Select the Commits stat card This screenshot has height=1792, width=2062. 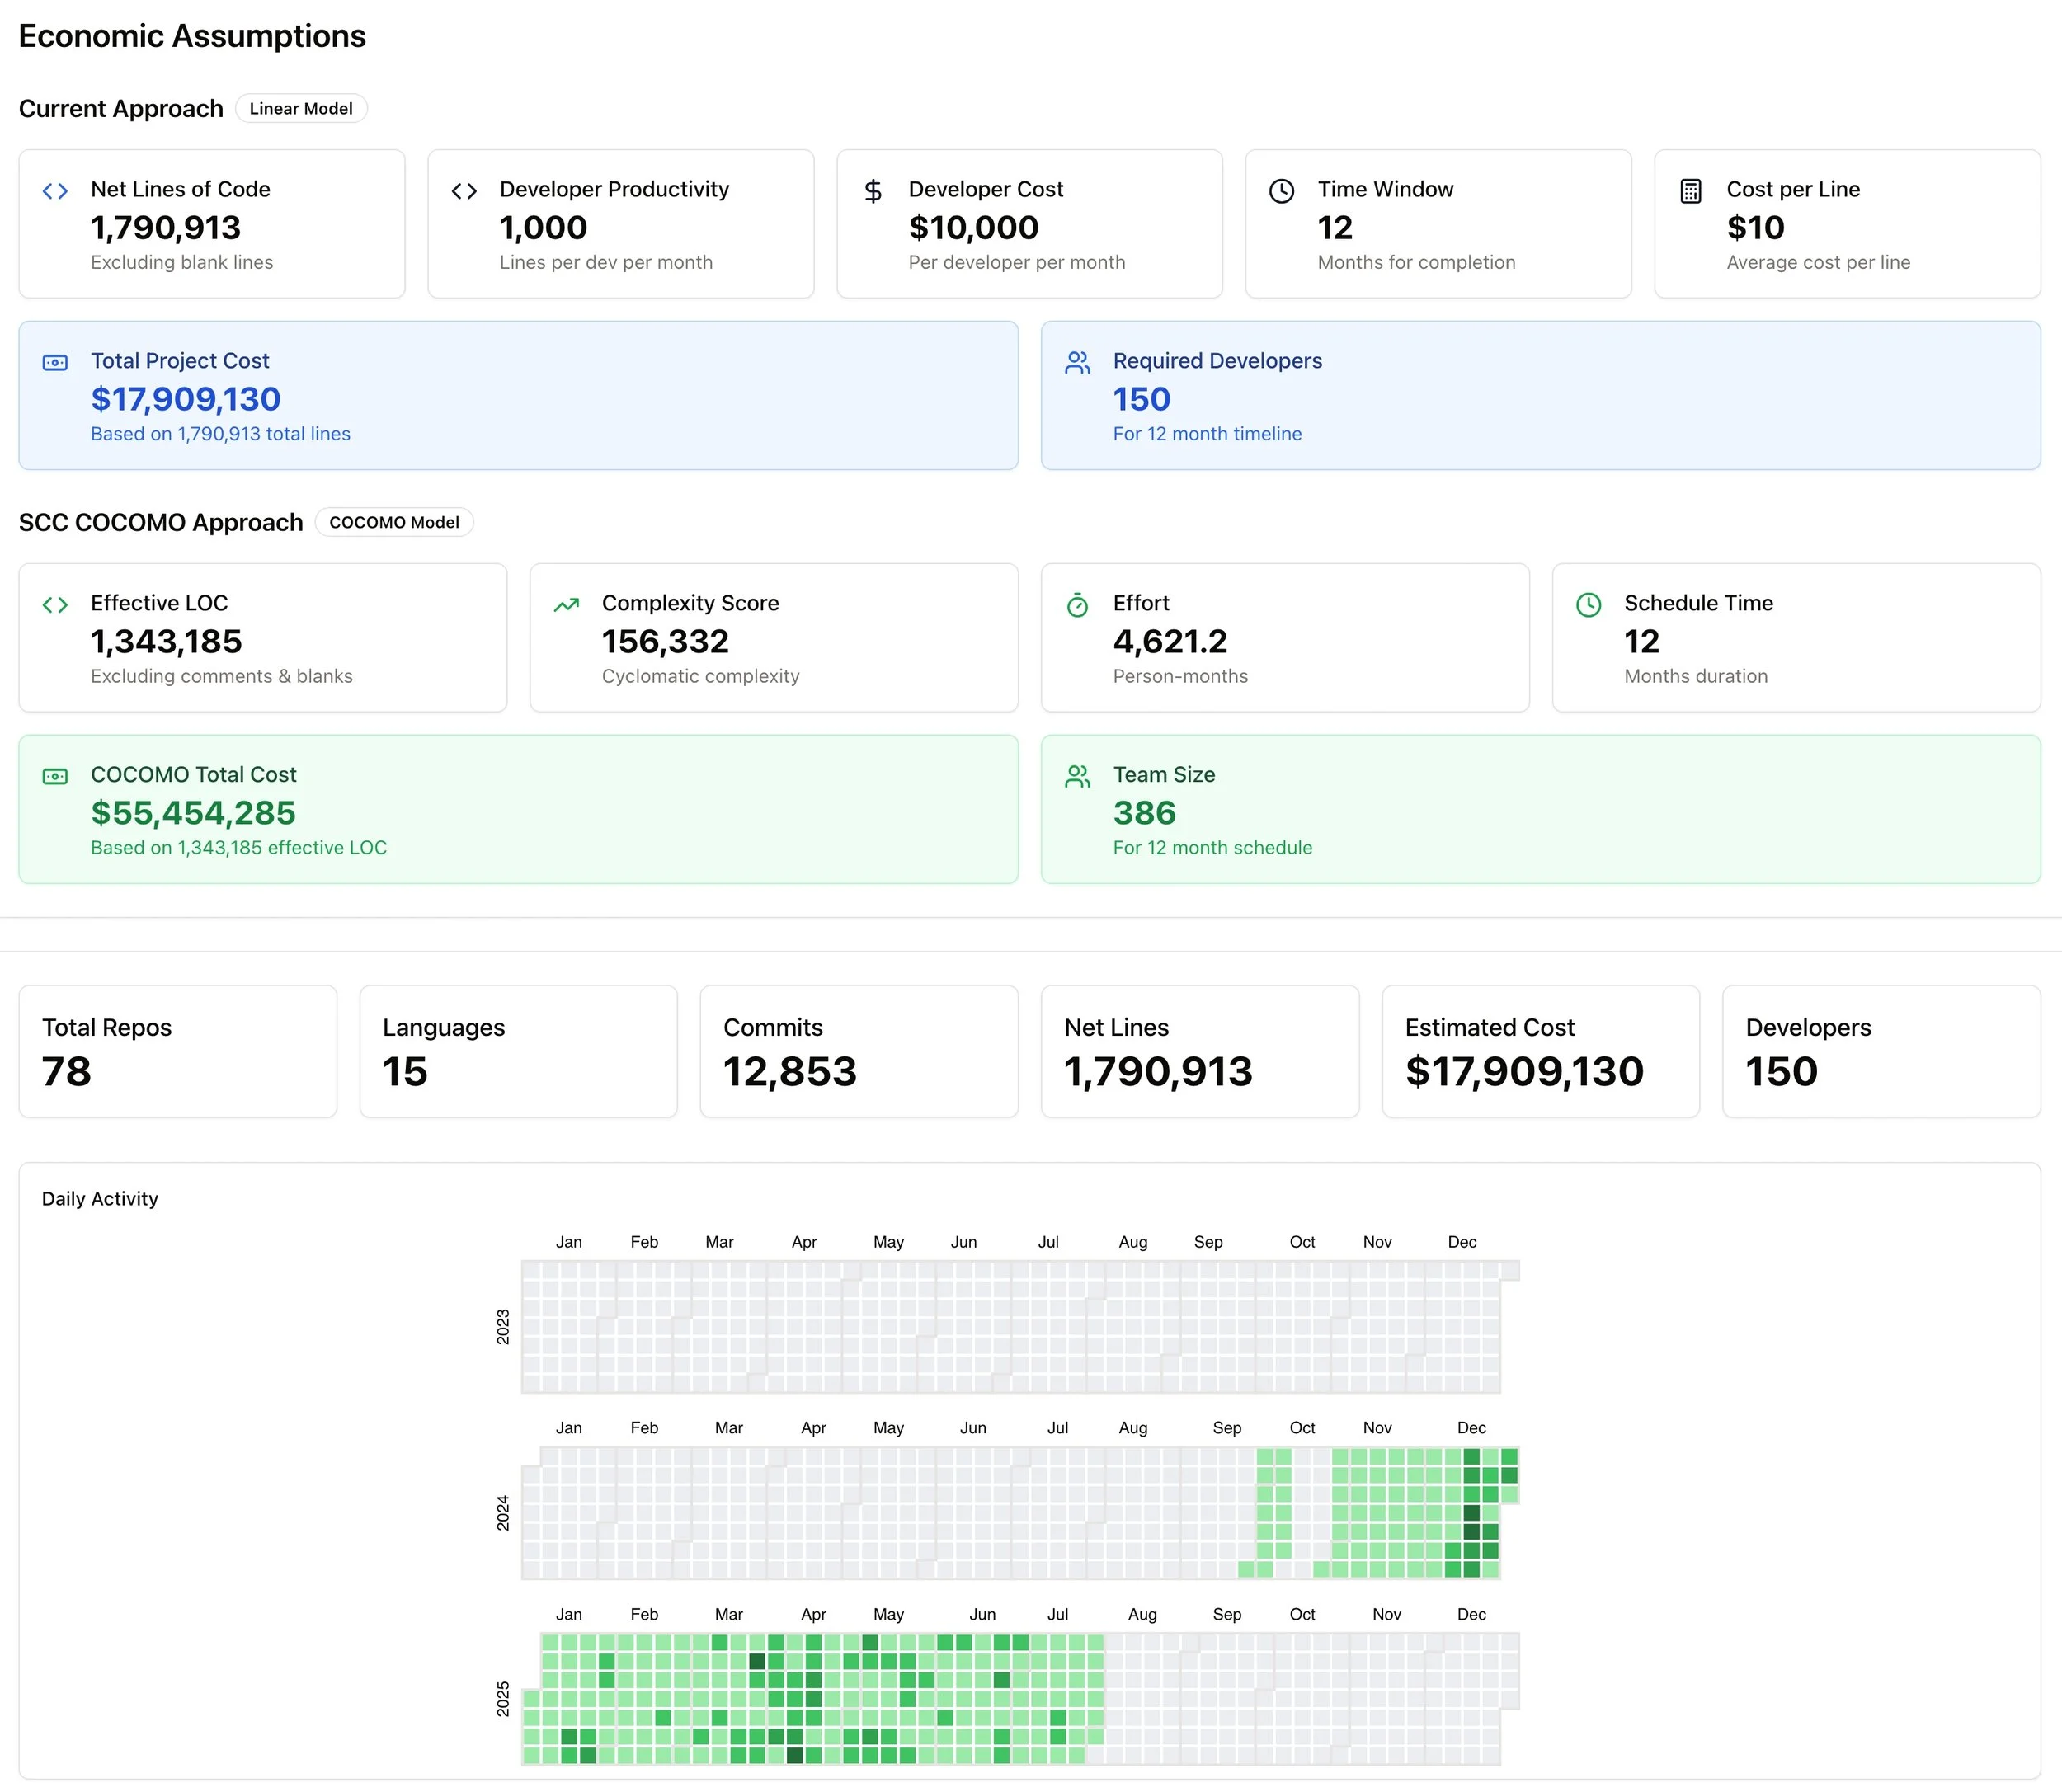[858, 1051]
